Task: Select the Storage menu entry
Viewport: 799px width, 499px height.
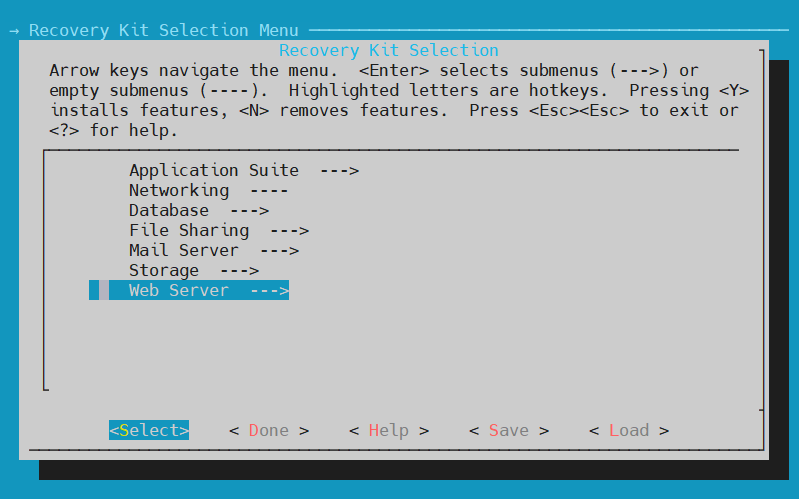Action: [x=163, y=270]
